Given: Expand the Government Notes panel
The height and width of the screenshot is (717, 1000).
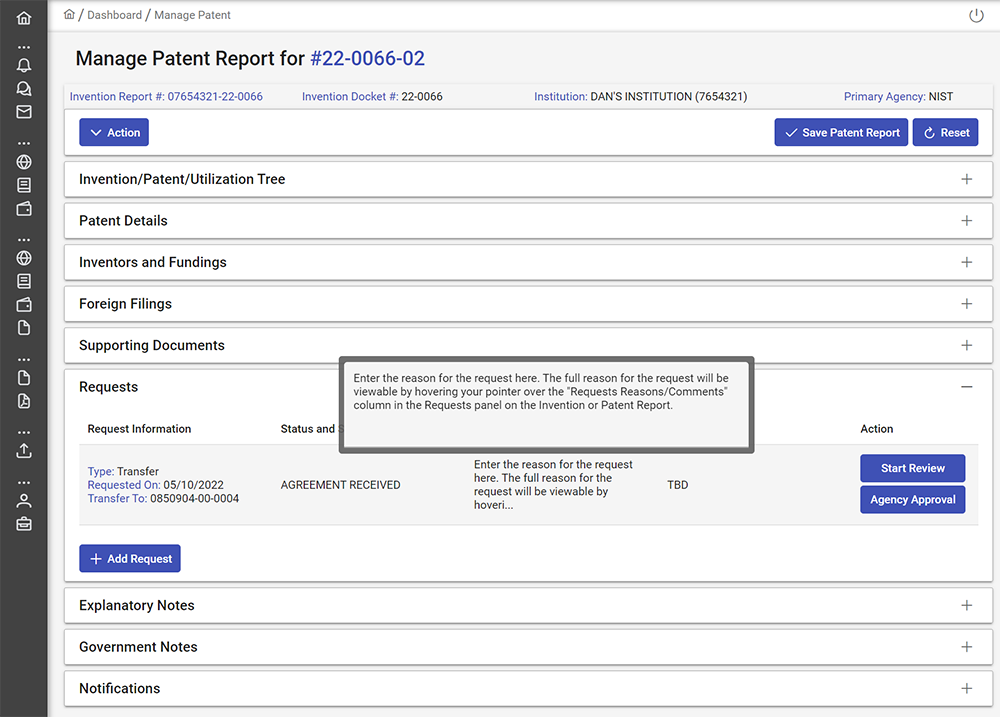Looking at the screenshot, I should pos(966,647).
